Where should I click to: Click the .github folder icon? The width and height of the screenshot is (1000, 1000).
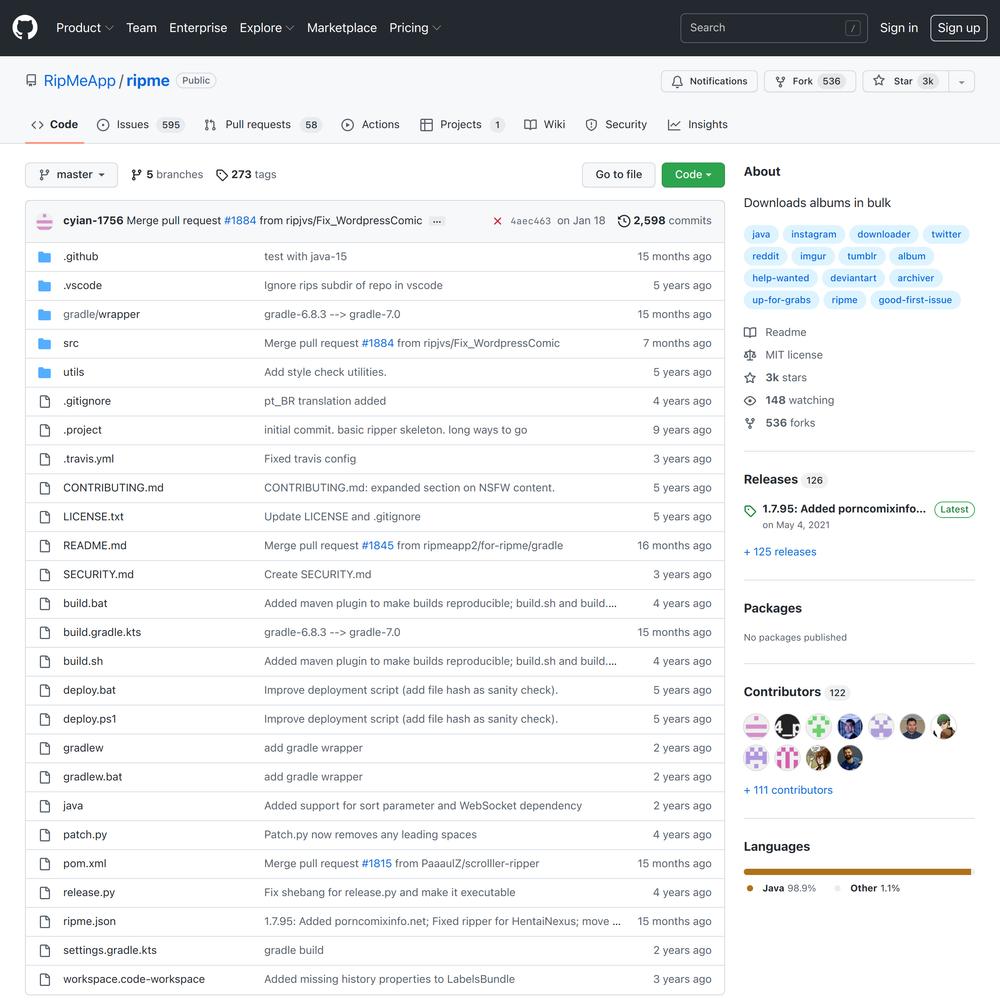pos(45,257)
